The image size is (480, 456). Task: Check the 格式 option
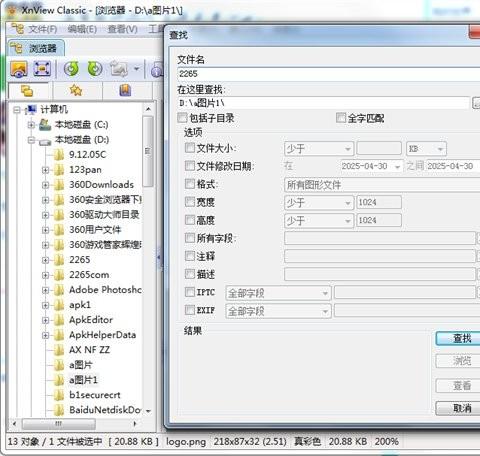[190, 184]
